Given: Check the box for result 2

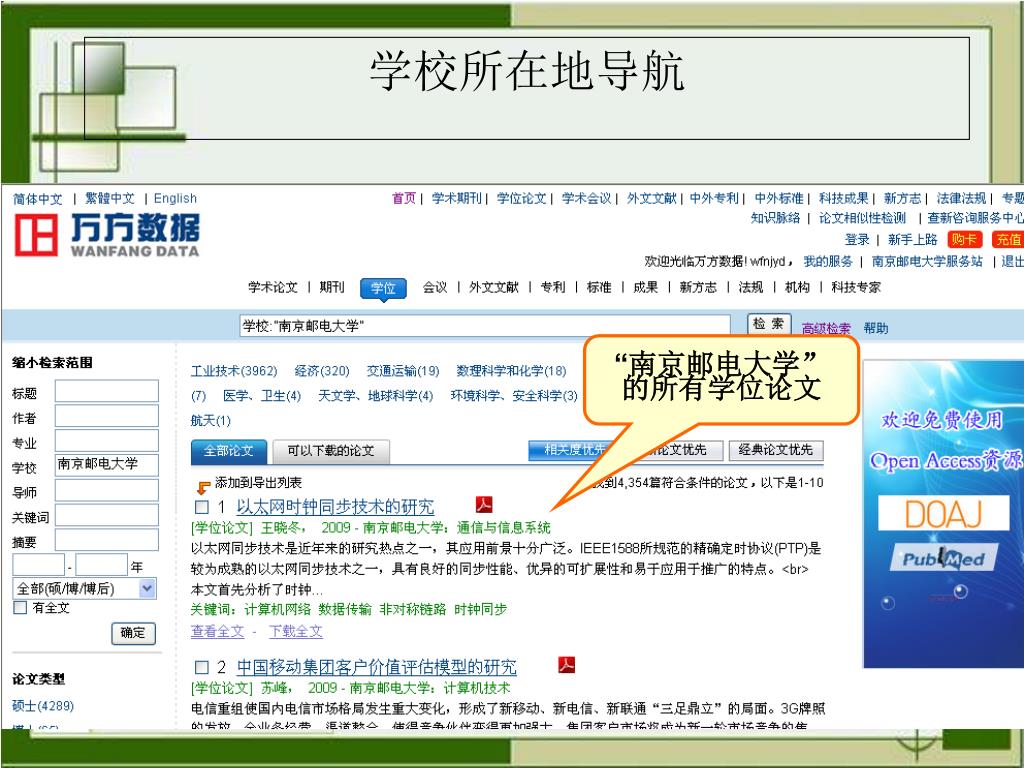Looking at the screenshot, I should [x=202, y=667].
